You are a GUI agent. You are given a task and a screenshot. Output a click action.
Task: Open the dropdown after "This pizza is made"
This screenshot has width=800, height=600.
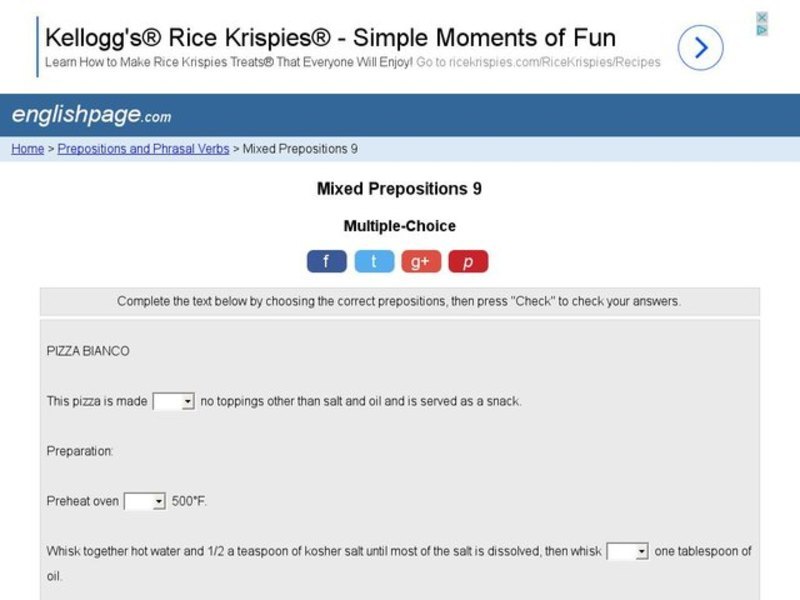[173, 401]
